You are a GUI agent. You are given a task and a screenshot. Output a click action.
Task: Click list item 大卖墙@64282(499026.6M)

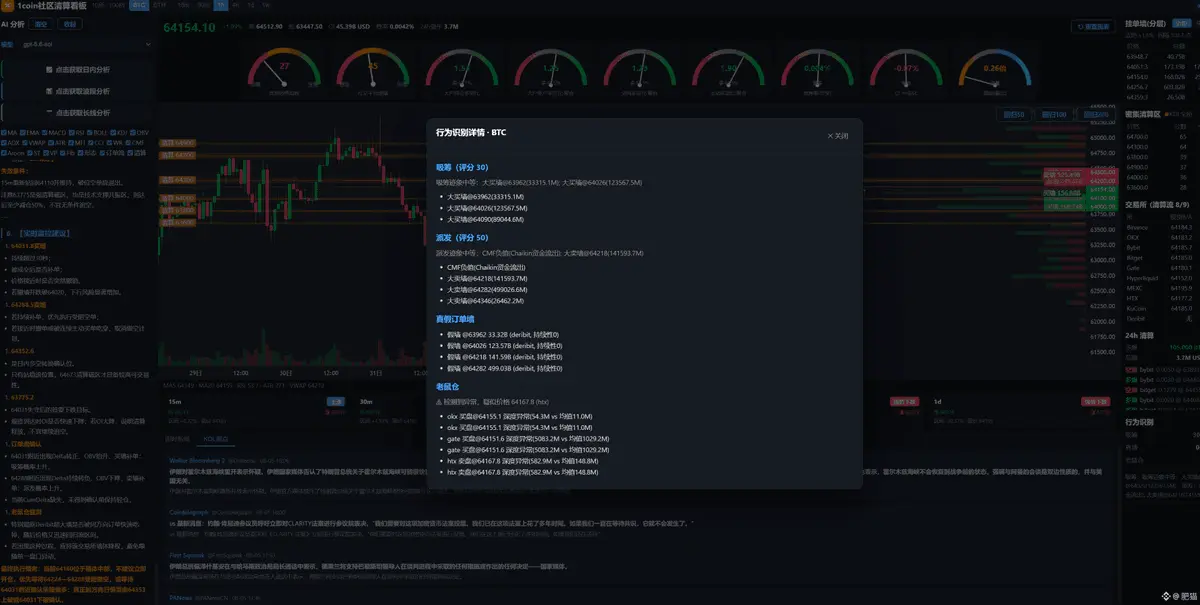click(x=486, y=289)
